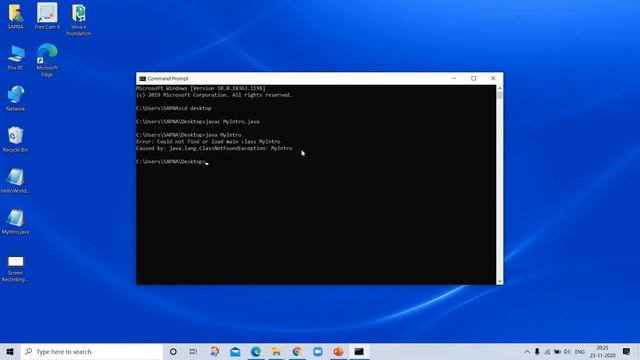Click the Microsoft Windows version line
The width and height of the screenshot is (640, 360).
tap(201, 88)
